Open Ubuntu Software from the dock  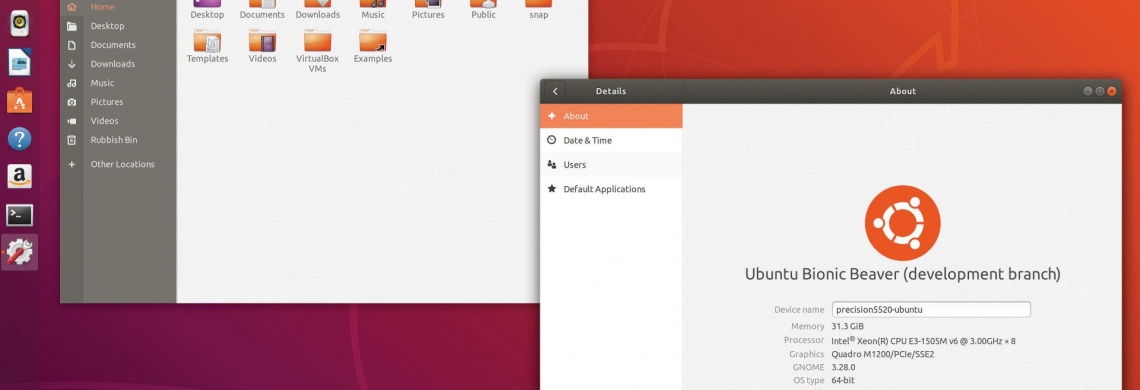point(20,100)
